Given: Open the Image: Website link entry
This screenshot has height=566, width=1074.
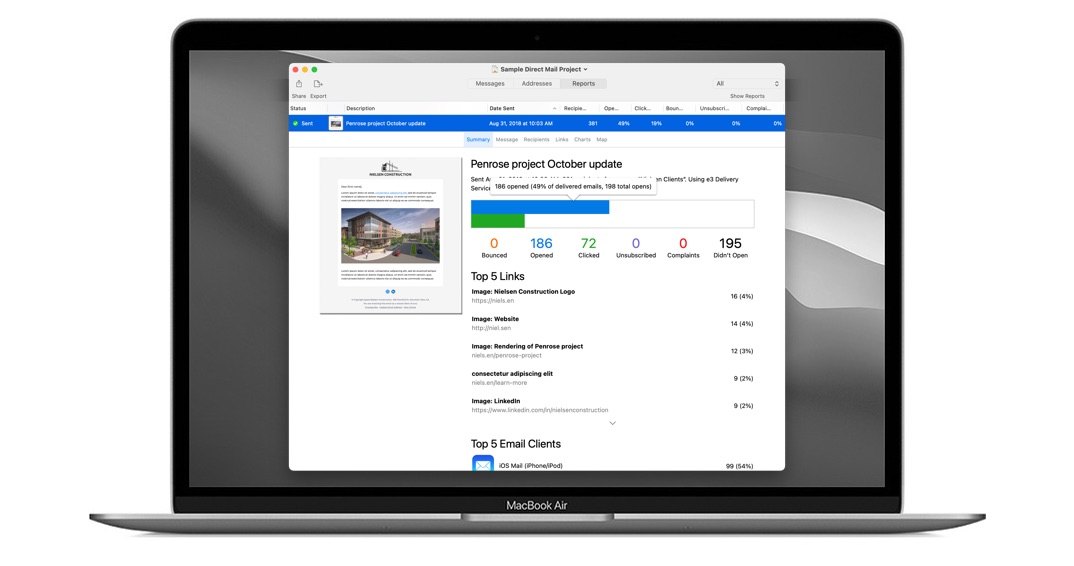Looking at the screenshot, I should pos(612,323).
